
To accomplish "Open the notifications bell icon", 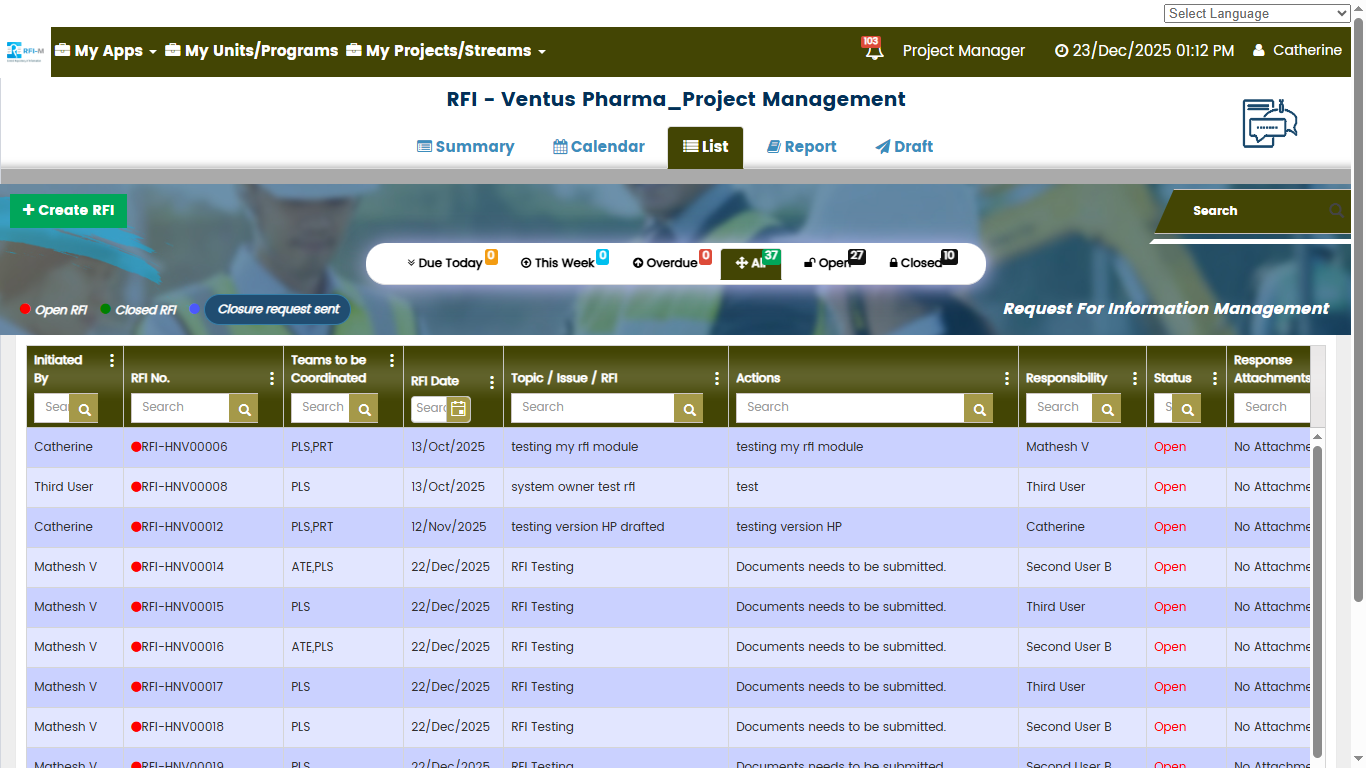I will (x=874, y=50).
